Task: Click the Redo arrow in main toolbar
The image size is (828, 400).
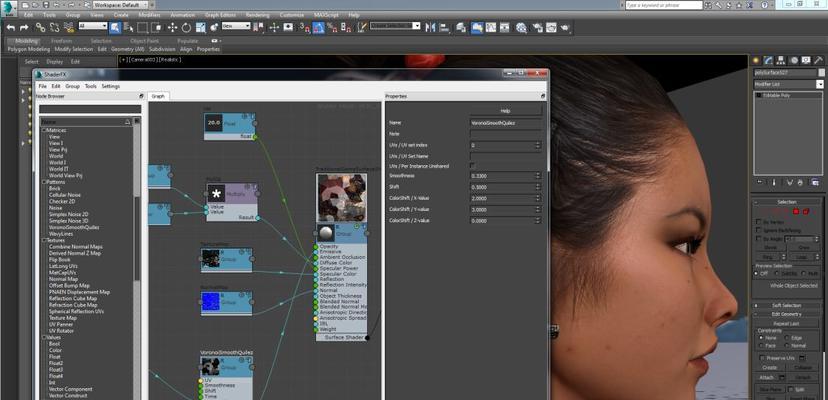Action: 24,27
